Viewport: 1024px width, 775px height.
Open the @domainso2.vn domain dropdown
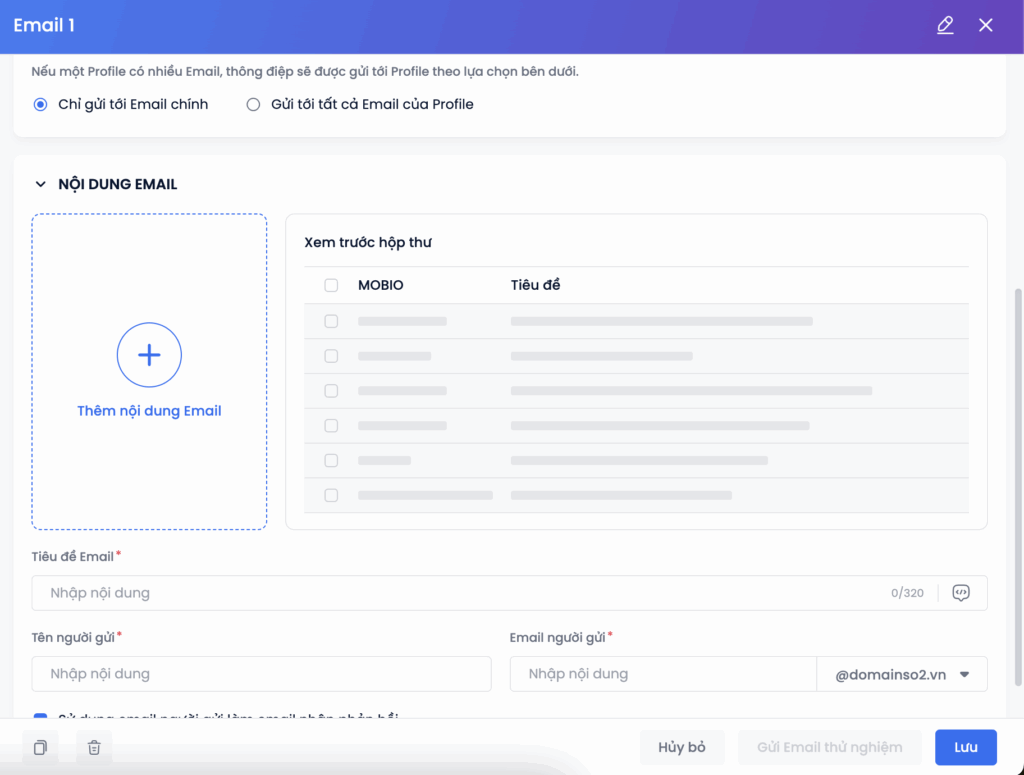coord(902,674)
